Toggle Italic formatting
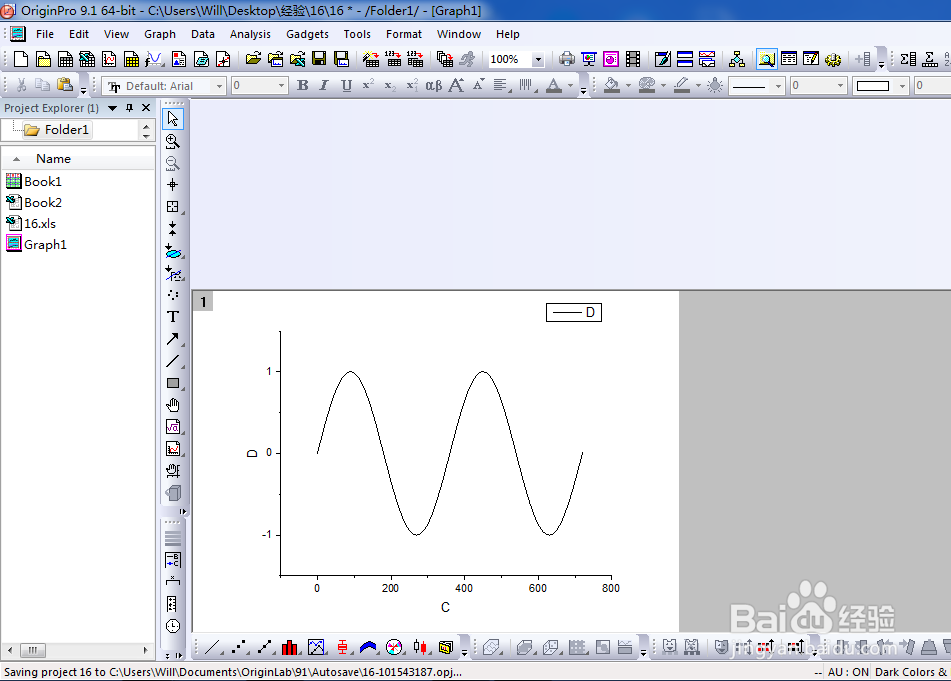 point(324,86)
